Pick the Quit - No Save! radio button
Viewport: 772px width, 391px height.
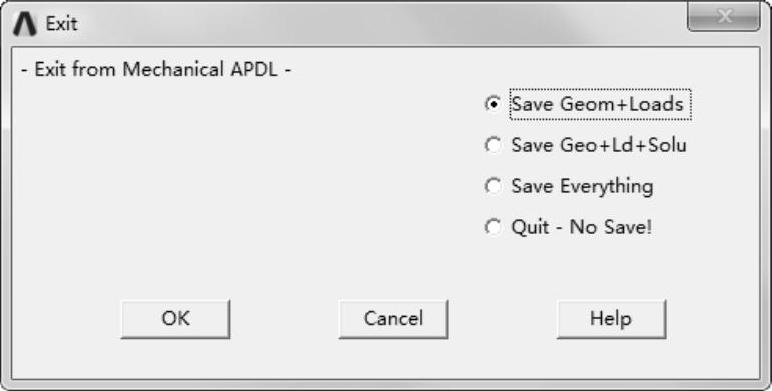(x=493, y=228)
